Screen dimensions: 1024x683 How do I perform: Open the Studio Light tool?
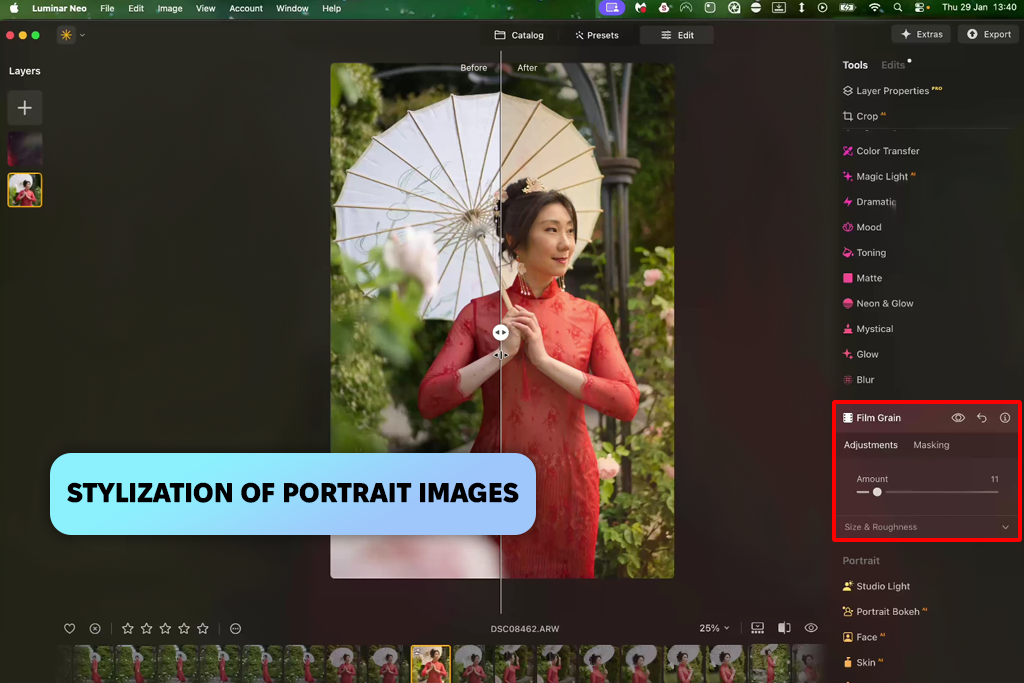(876, 586)
